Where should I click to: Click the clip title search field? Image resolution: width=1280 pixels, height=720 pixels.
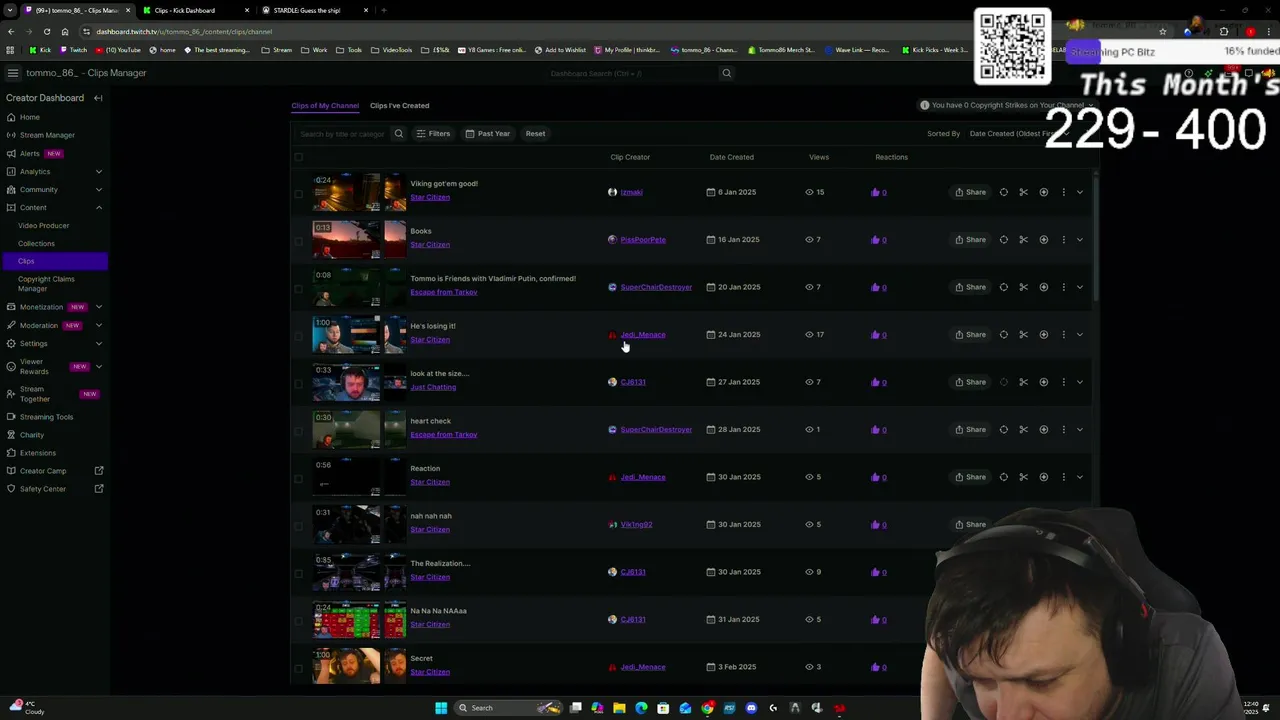coord(342,133)
